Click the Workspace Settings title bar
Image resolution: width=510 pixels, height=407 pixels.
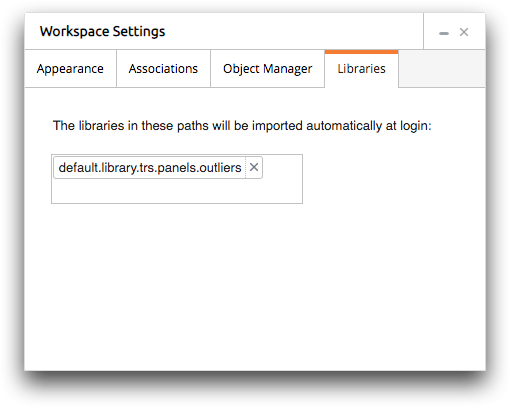(x=224, y=31)
